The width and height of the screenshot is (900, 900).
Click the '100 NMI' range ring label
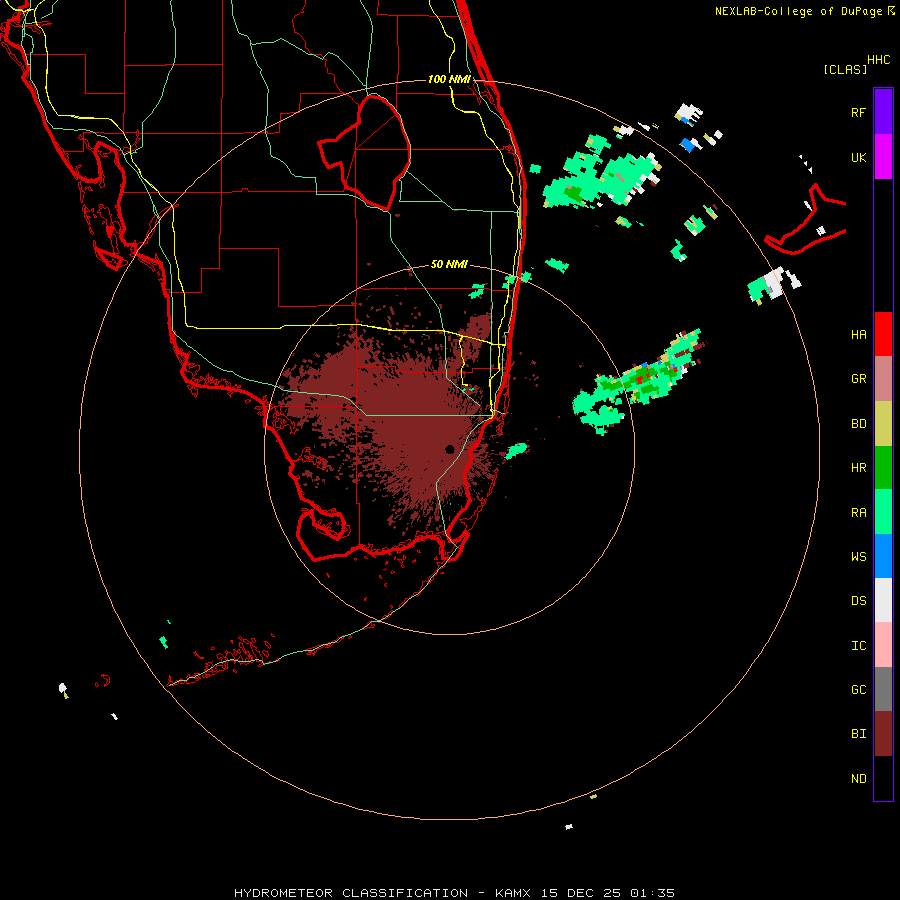tap(449, 79)
